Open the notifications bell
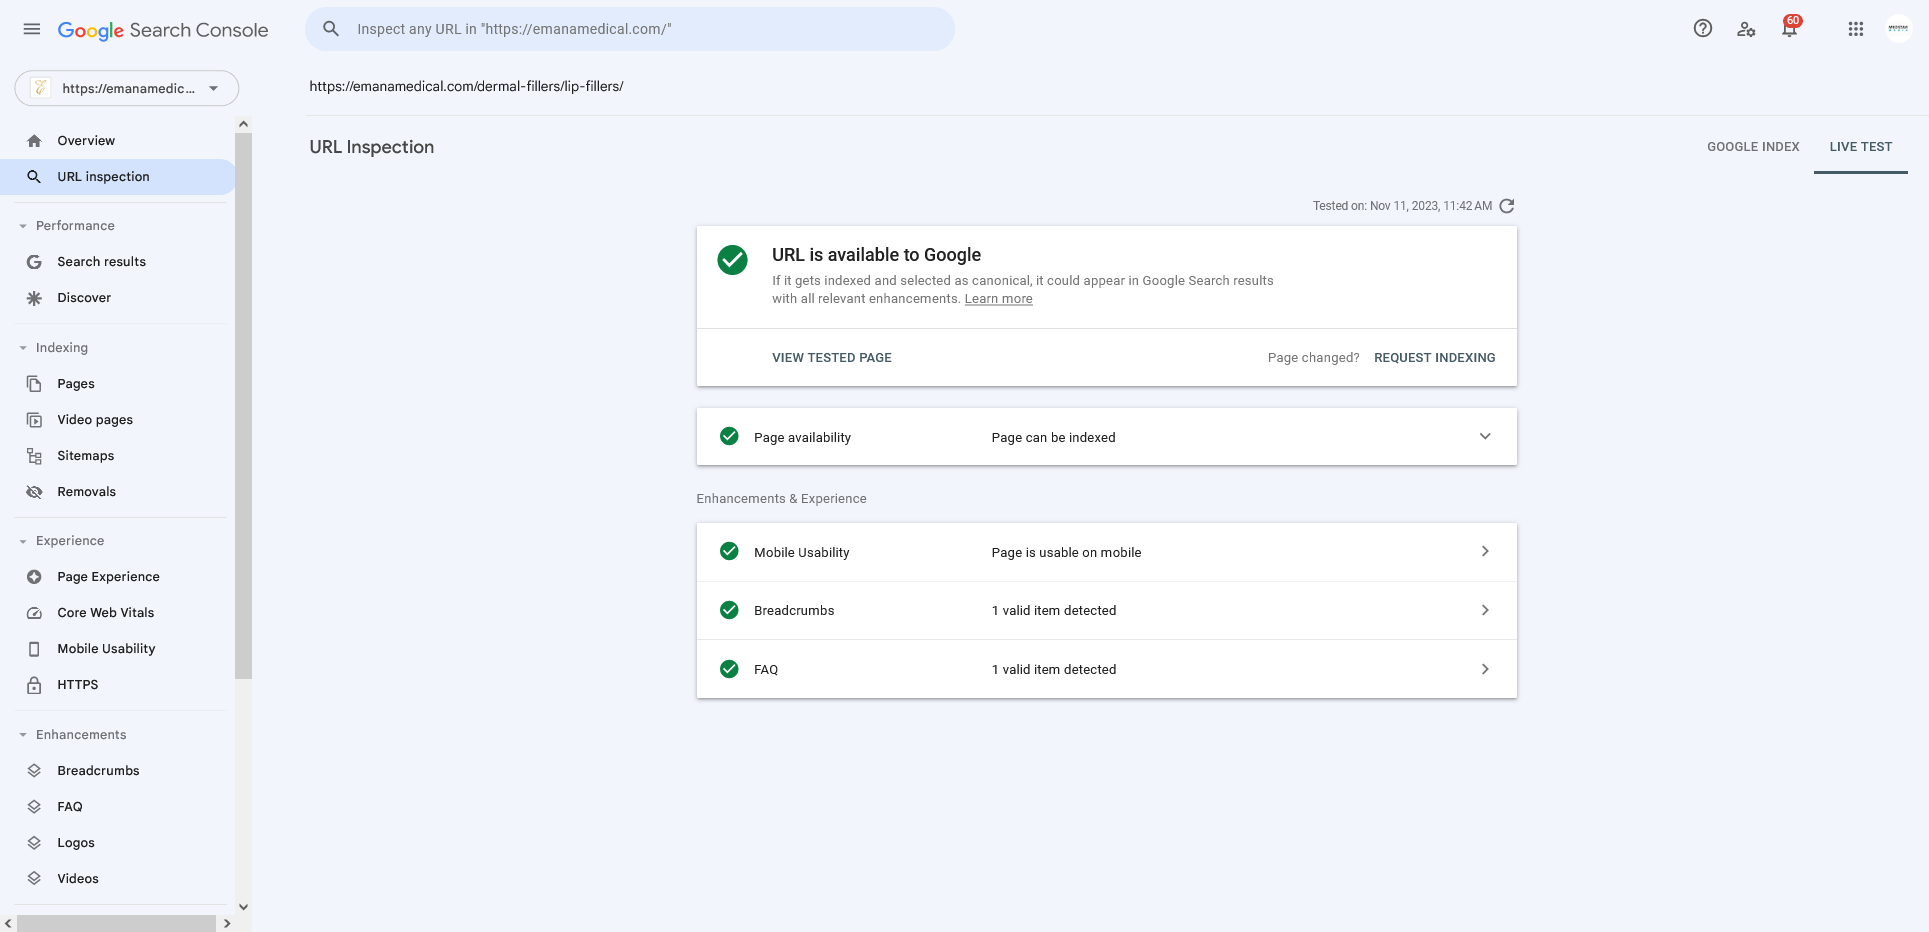Image resolution: width=1929 pixels, height=932 pixels. [x=1790, y=28]
